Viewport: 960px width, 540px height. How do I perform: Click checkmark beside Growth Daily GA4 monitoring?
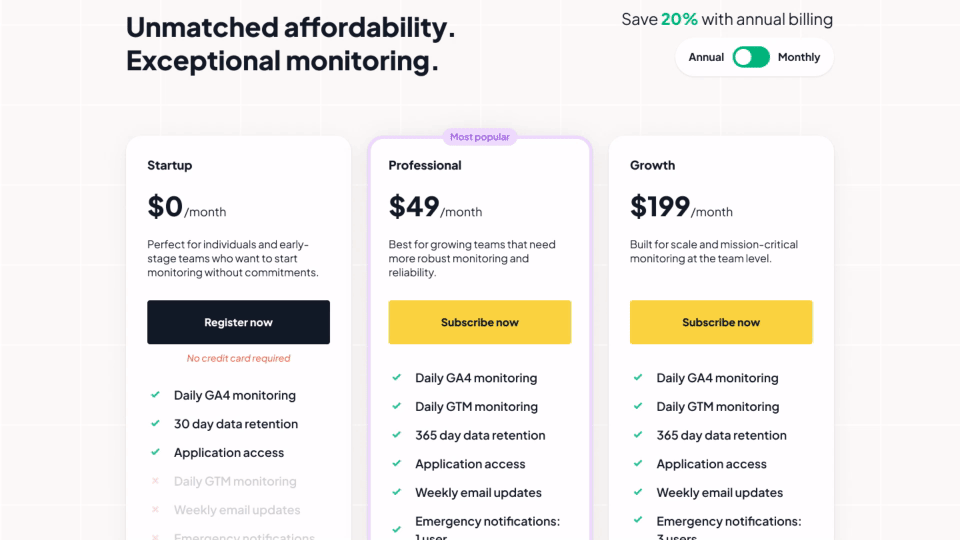coord(638,378)
